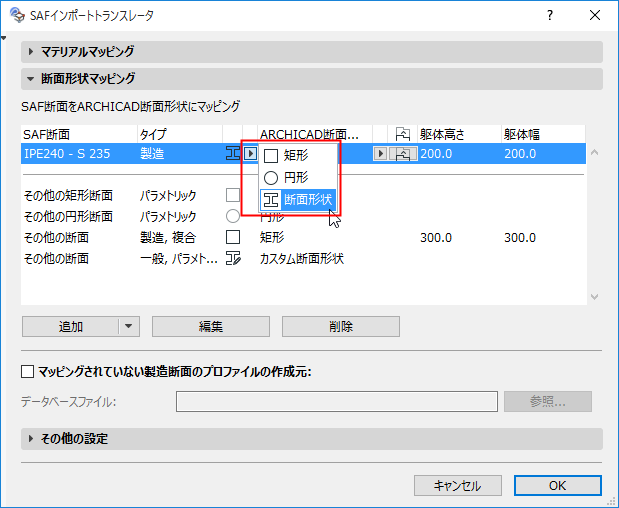Click the list scroll down arrow

click(595, 296)
